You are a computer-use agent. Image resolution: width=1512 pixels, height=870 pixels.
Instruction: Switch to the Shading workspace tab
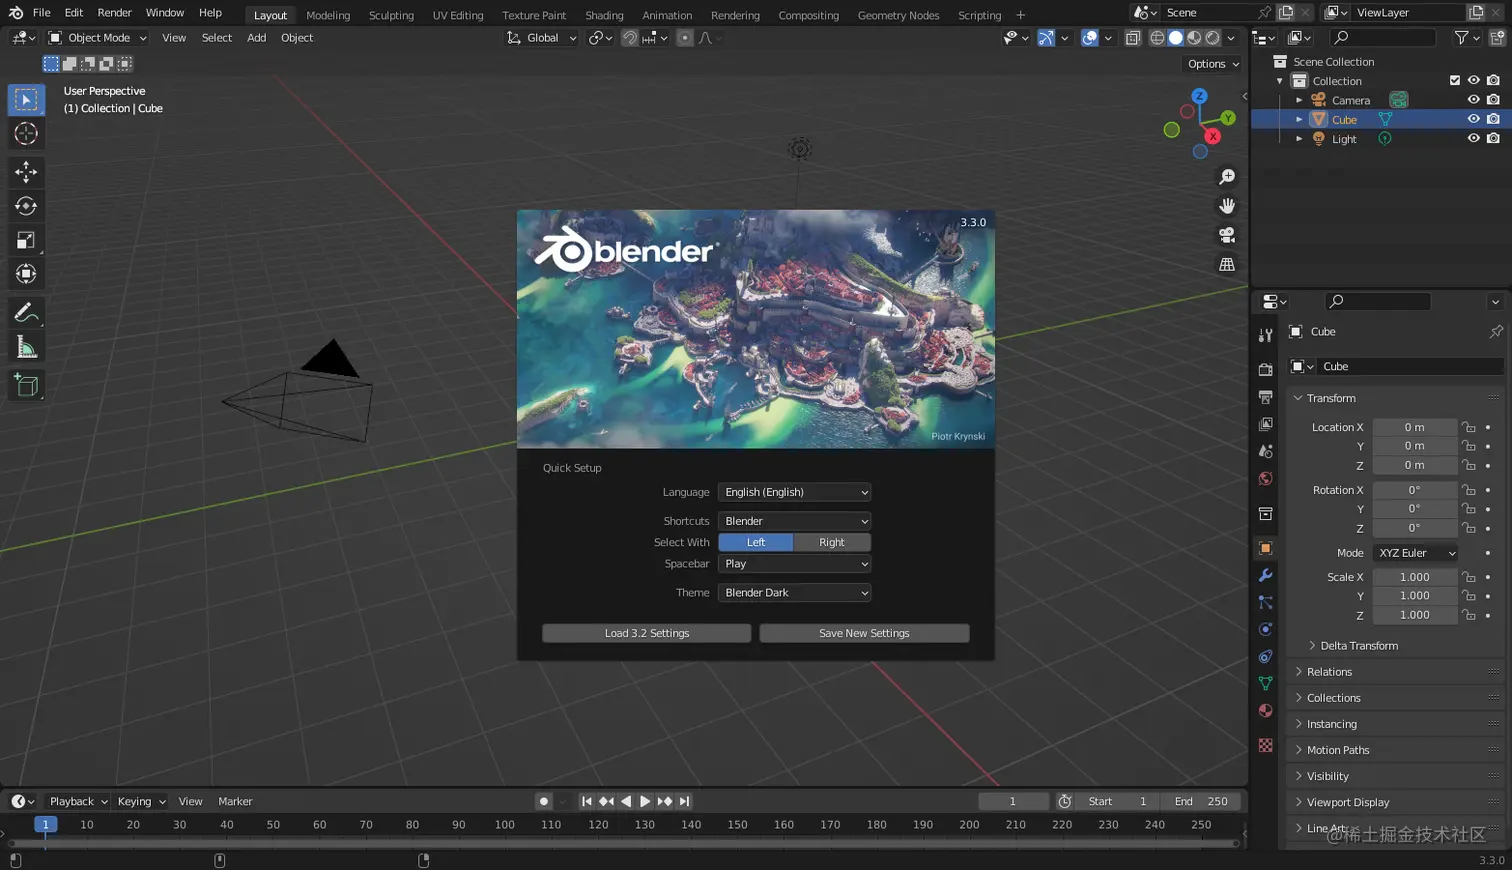point(604,15)
